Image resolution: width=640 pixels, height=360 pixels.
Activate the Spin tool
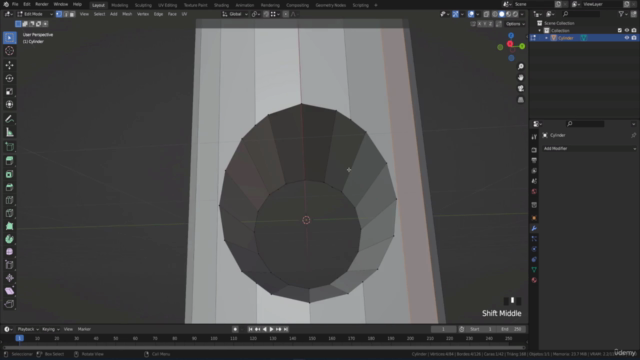click(9, 239)
